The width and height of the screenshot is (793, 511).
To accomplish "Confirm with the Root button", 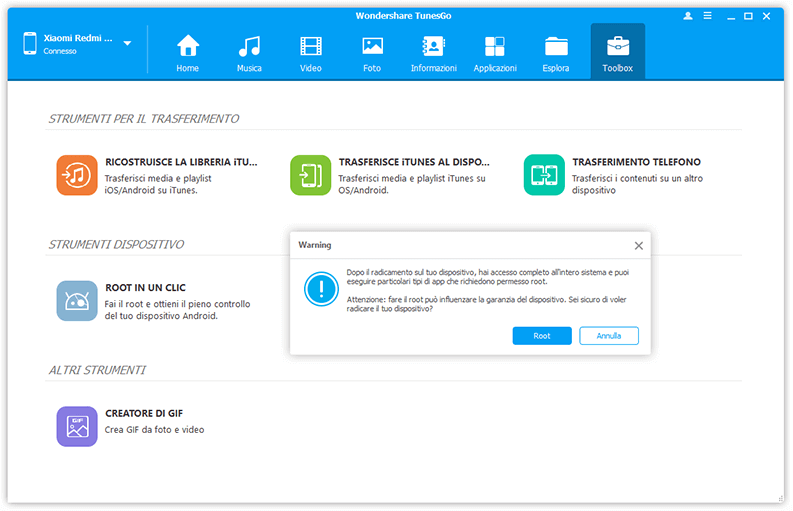I will [542, 336].
